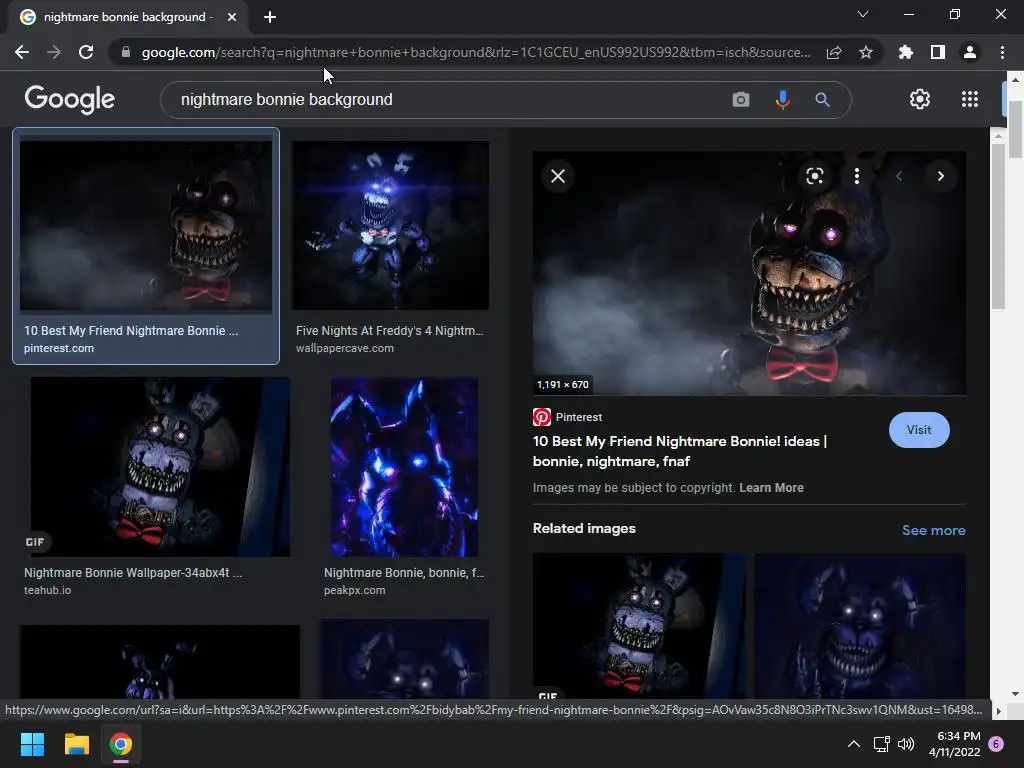
Task: Submit search with magnifier icon
Action: (822, 99)
